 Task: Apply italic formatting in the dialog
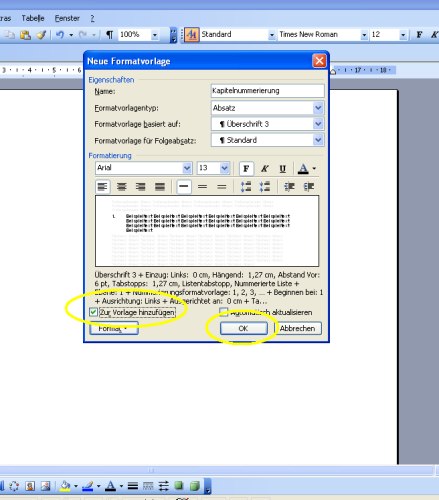pyautogui.click(x=265, y=168)
